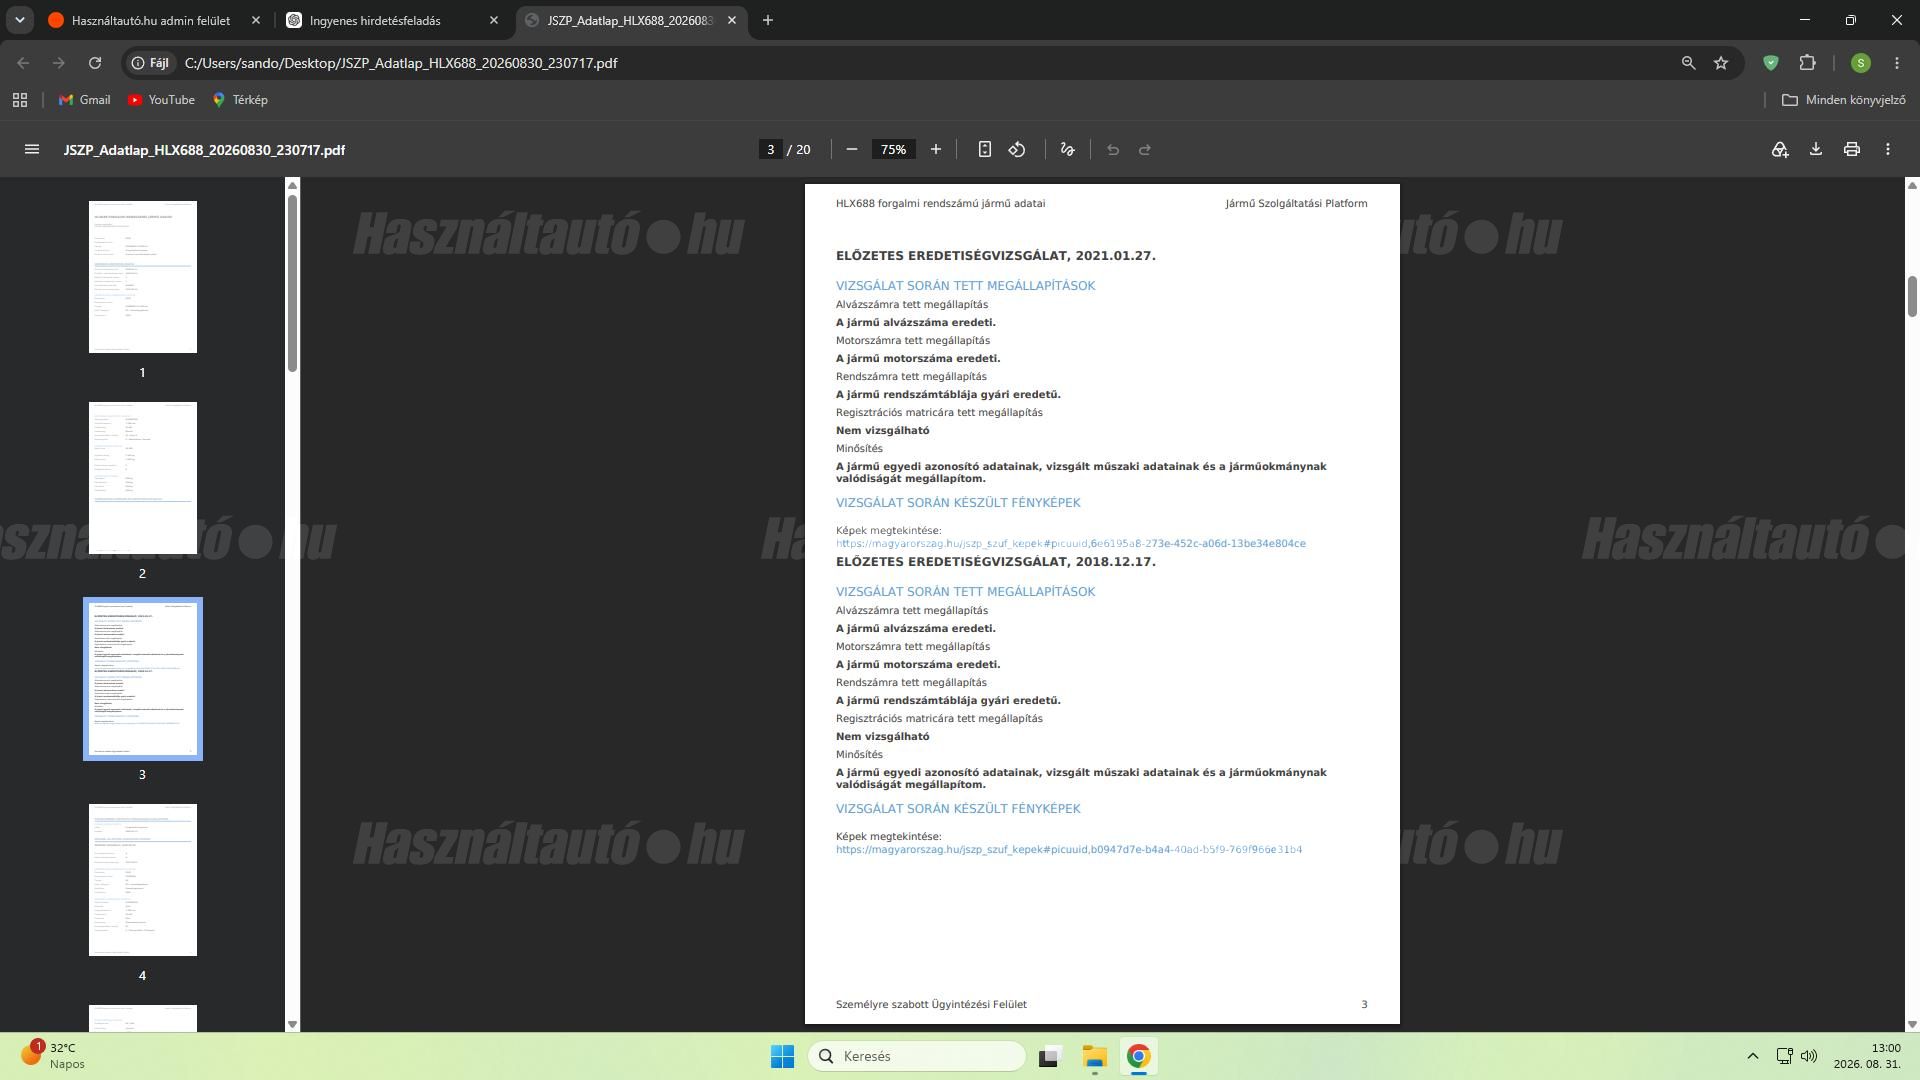
Task: Click the zoom percentage field
Action: [x=893, y=149]
